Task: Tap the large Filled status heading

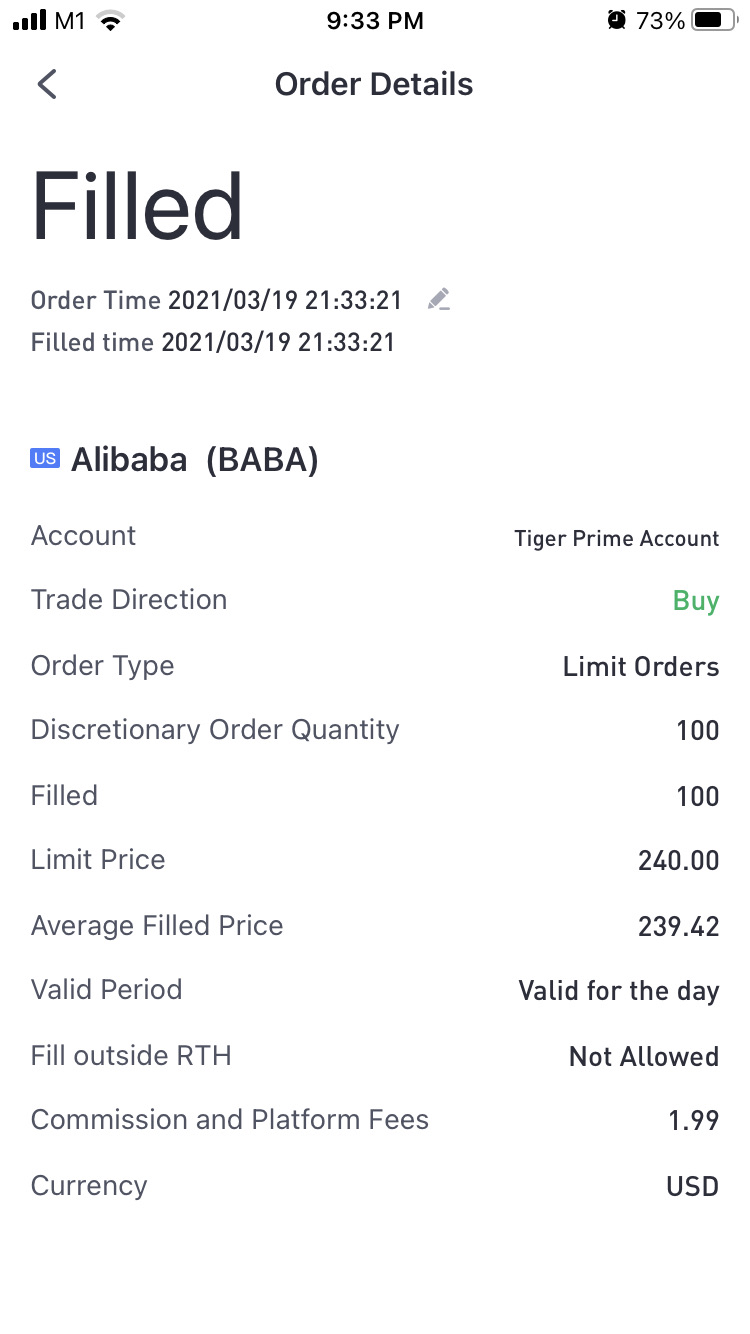Action: click(138, 208)
